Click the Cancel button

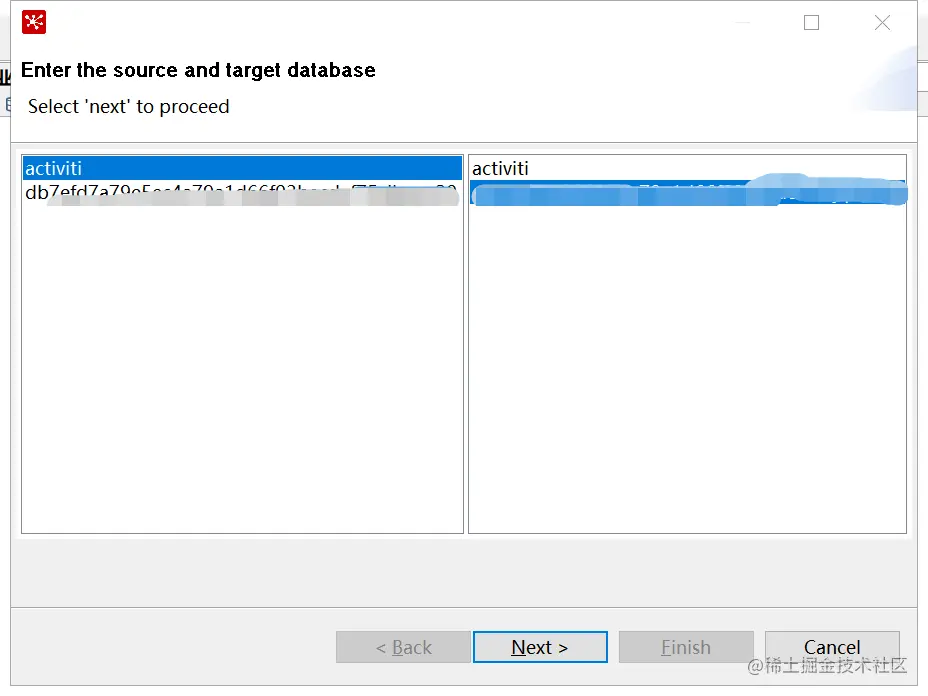coord(832,647)
